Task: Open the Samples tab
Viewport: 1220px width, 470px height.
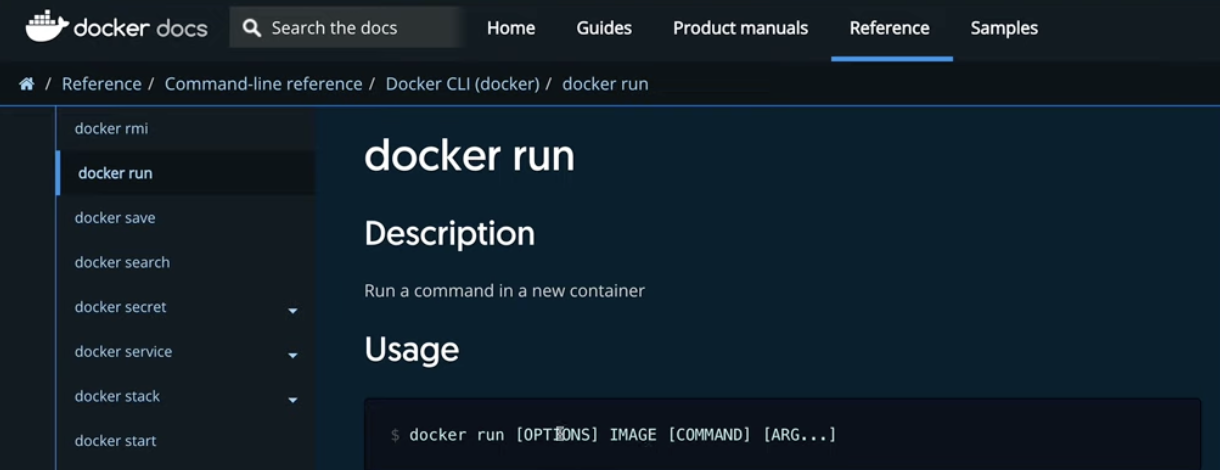Action: click(1004, 28)
